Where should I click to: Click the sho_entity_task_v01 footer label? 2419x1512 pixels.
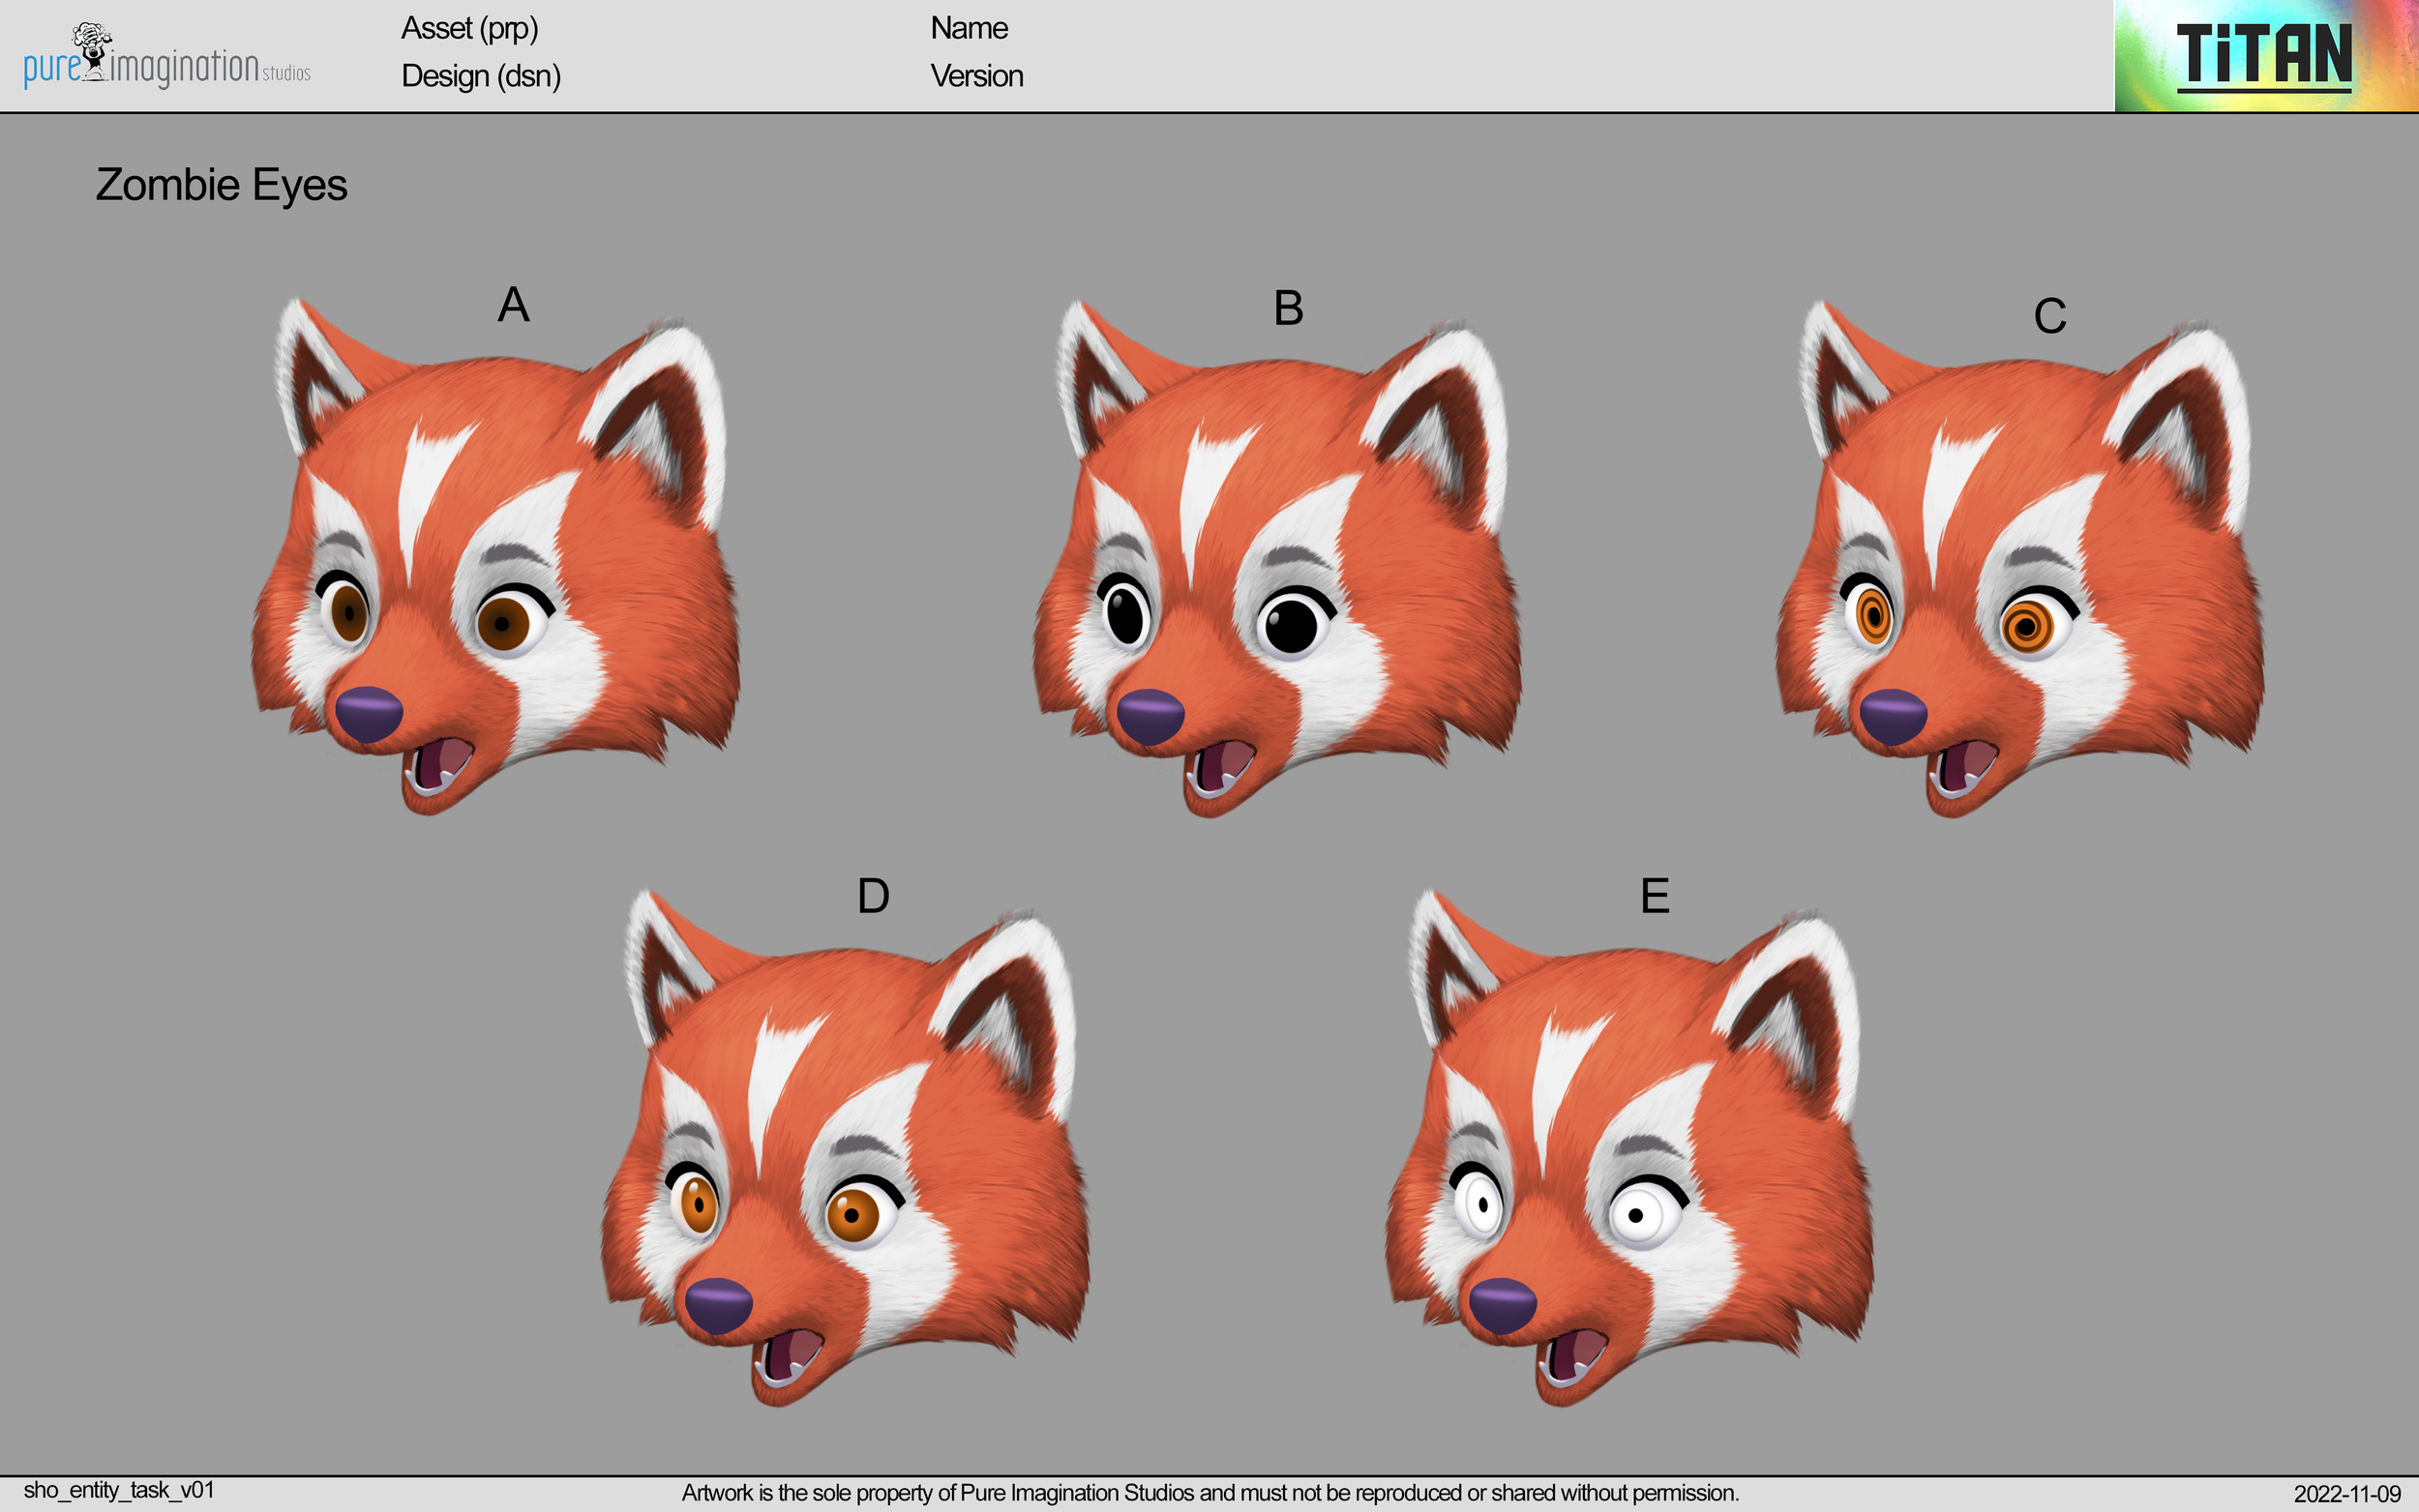[120, 1485]
